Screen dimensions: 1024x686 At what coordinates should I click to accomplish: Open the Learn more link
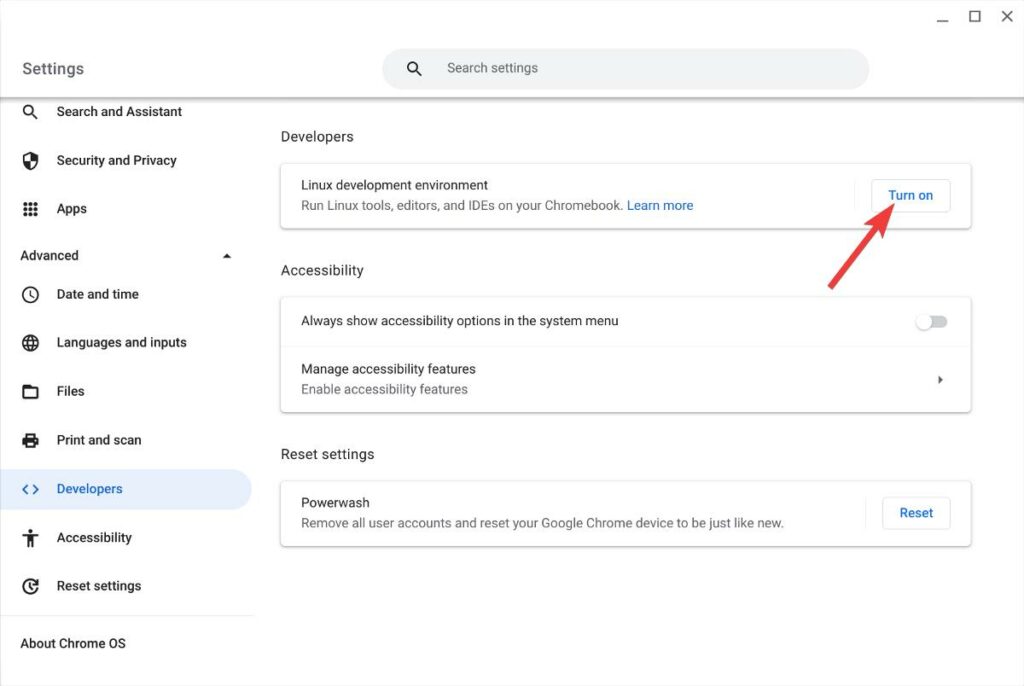[660, 204]
